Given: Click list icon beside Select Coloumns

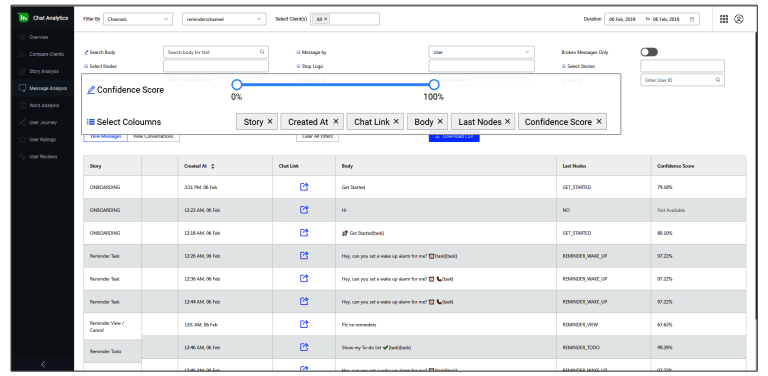Looking at the screenshot, I should [x=91, y=122].
